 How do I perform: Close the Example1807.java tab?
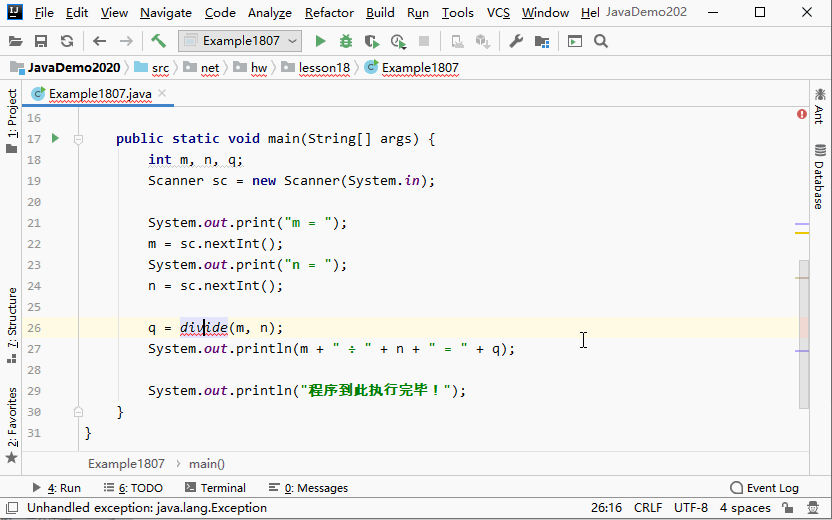point(162,93)
